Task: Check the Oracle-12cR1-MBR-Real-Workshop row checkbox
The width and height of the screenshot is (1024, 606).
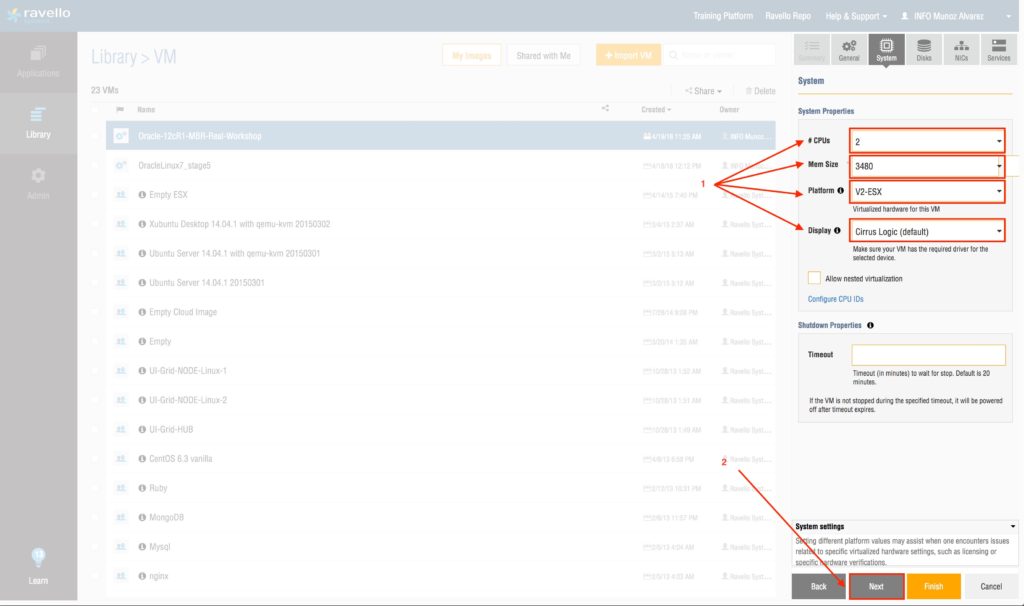Action: click(x=96, y=136)
